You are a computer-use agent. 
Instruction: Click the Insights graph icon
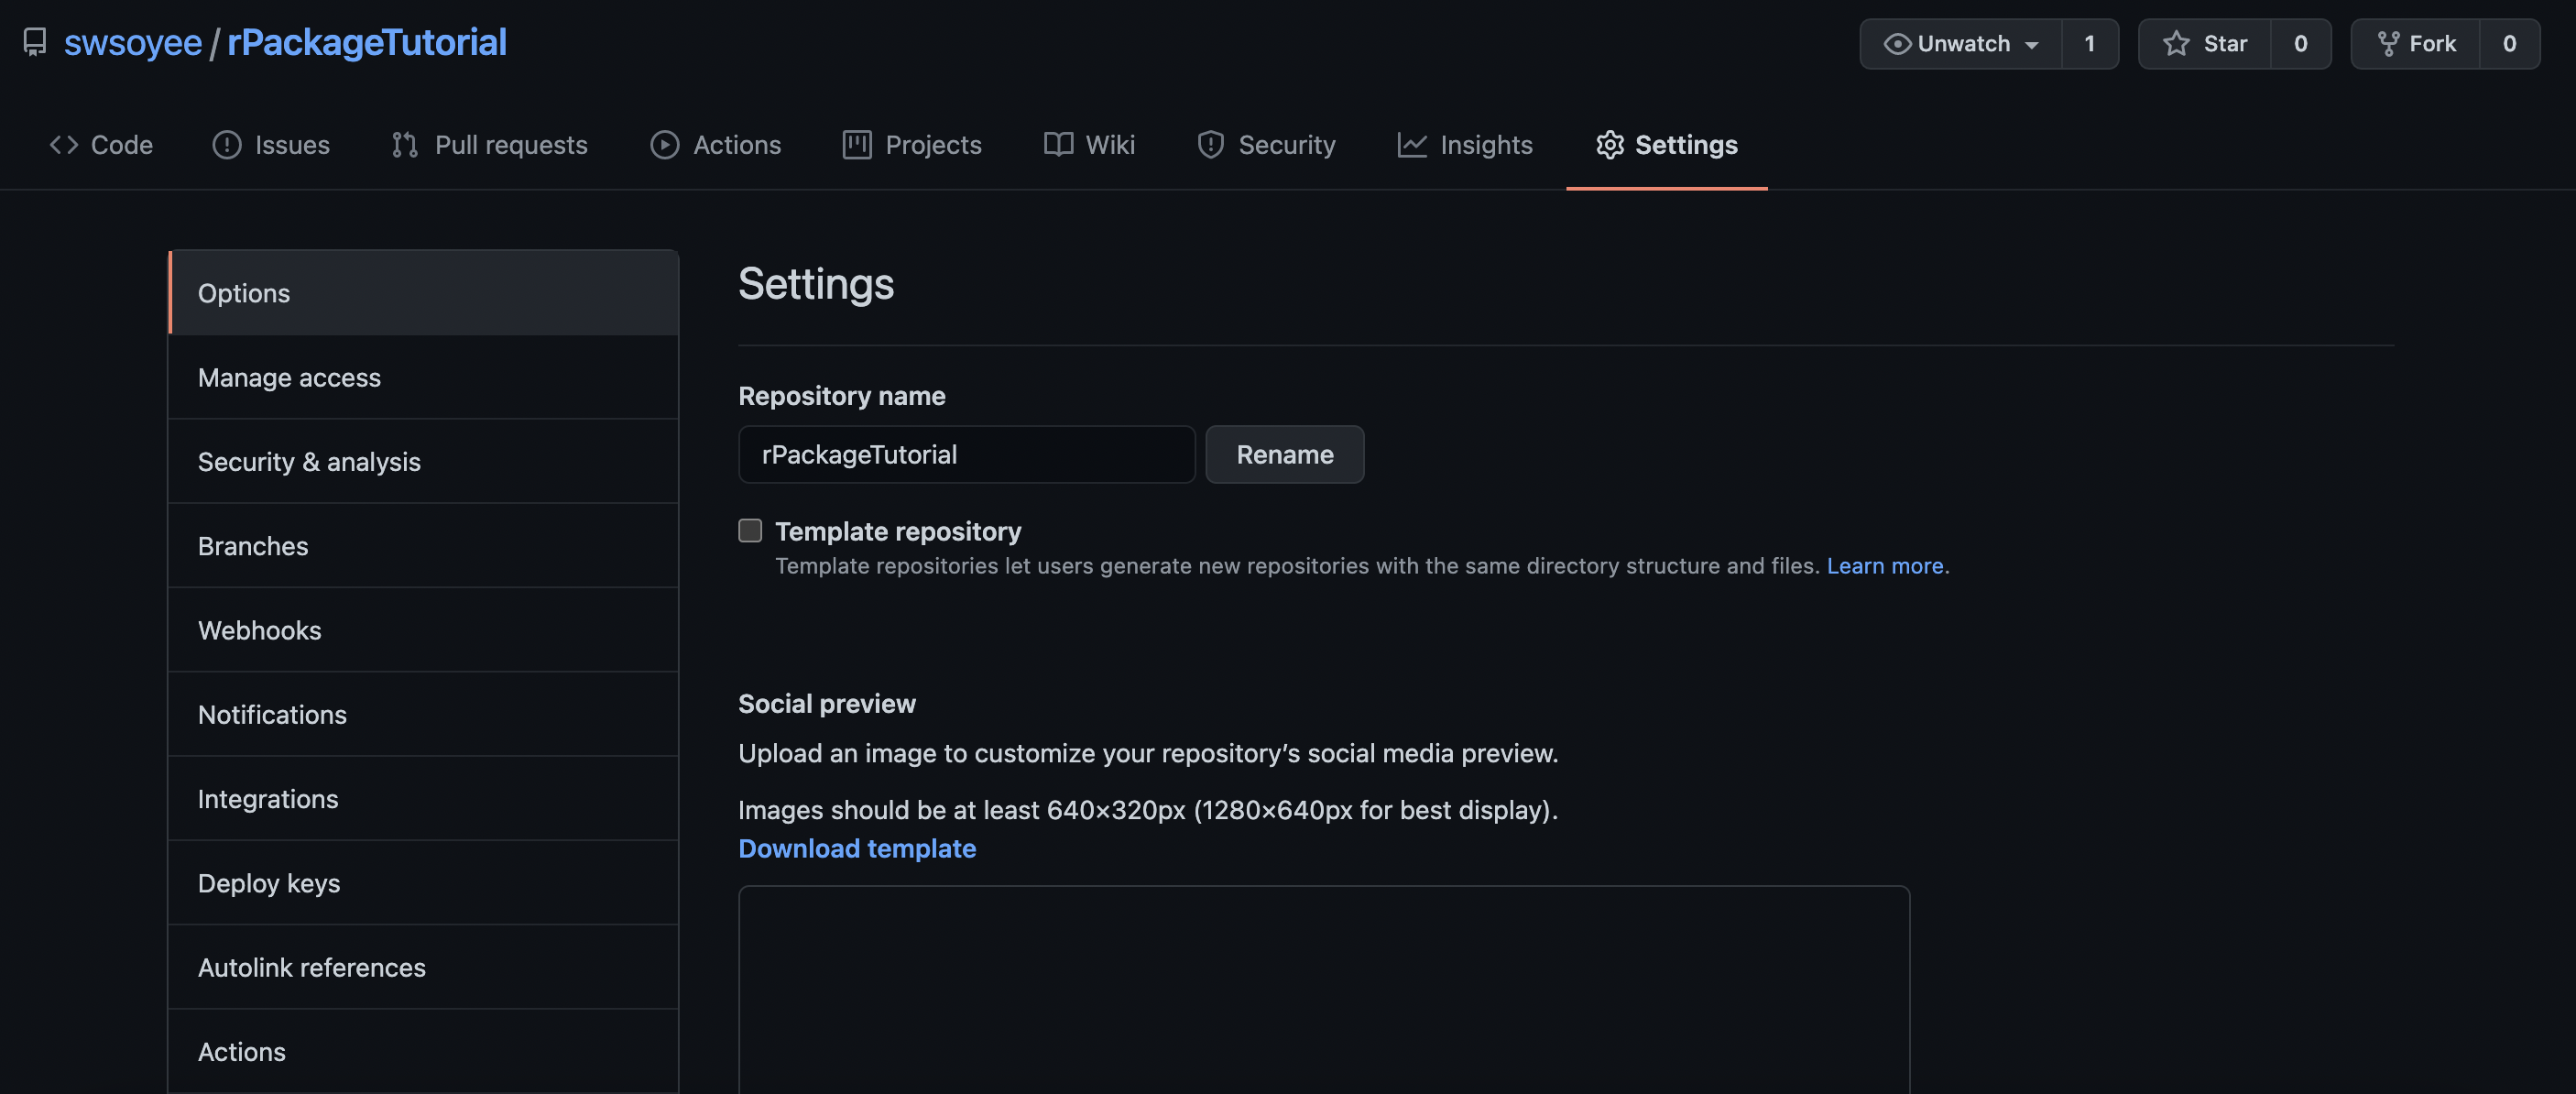(x=1411, y=145)
